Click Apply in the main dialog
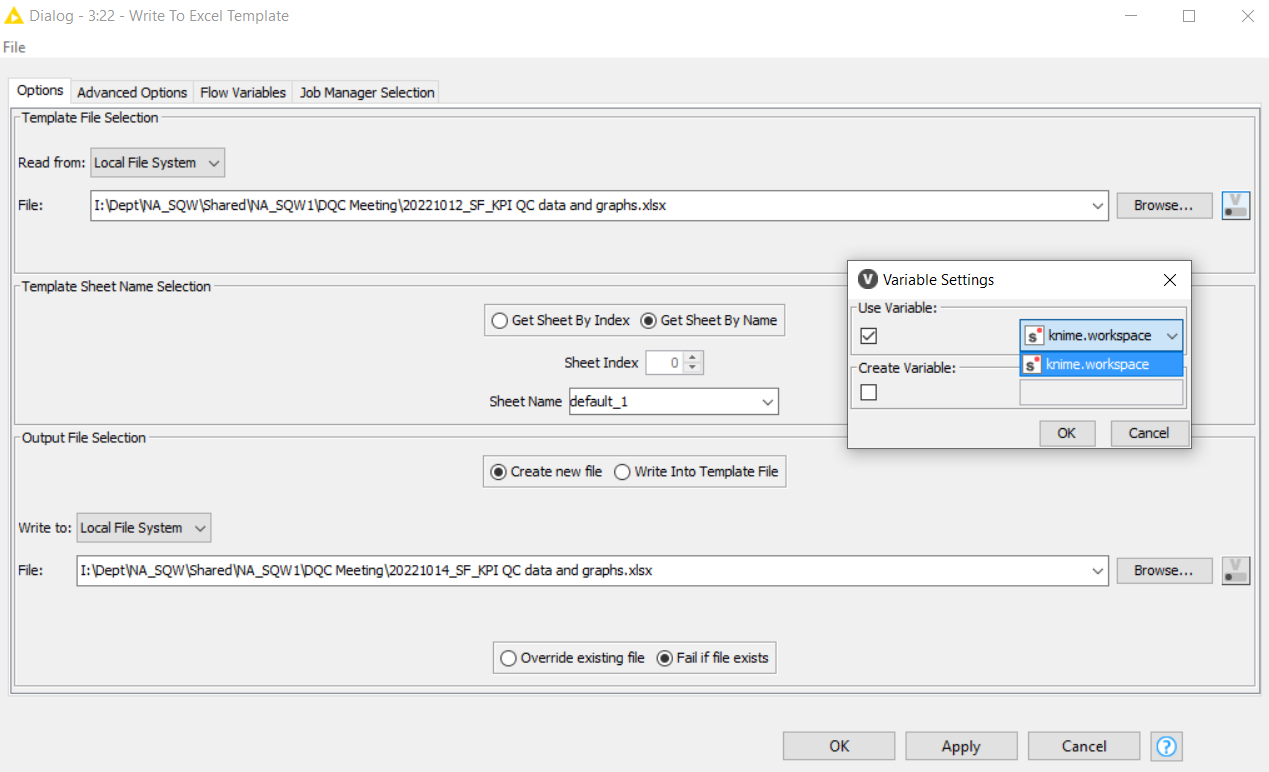Image resolution: width=1269 pixels, height=772 pixels. click(961, 746)
